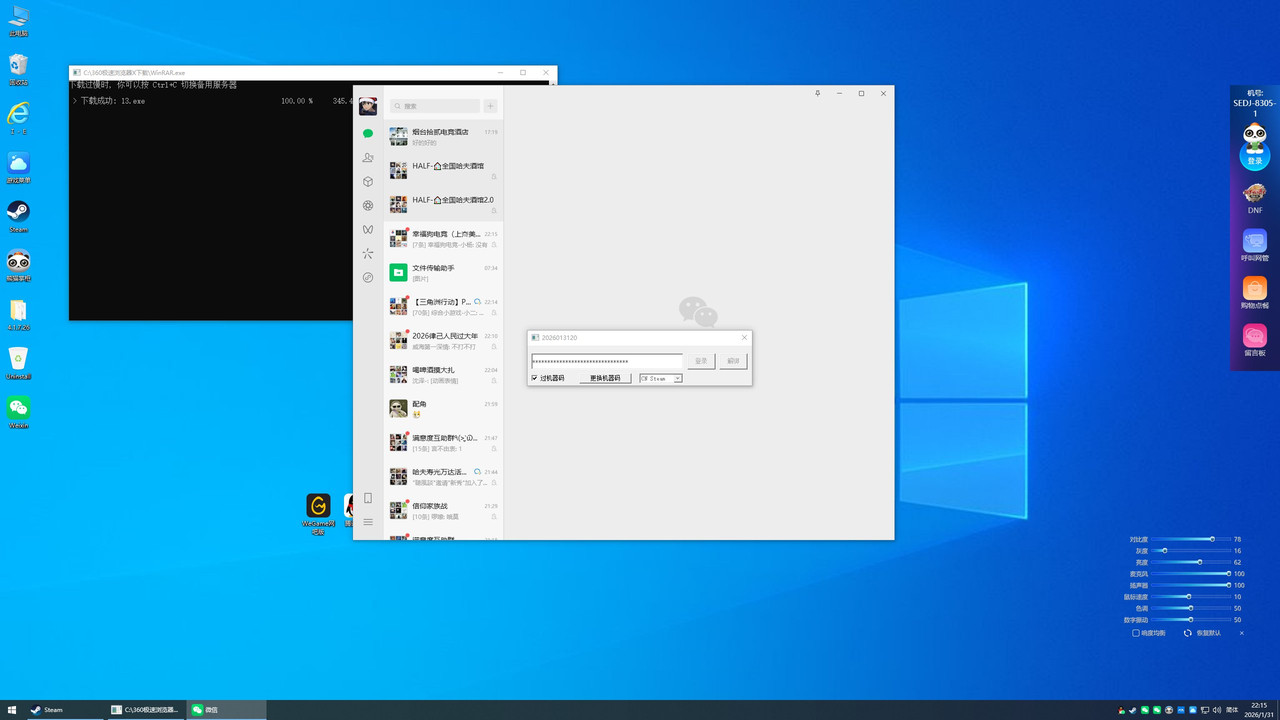Open the Channels butterfly icon in WeChat sidebar

click(x=368, y=229)
